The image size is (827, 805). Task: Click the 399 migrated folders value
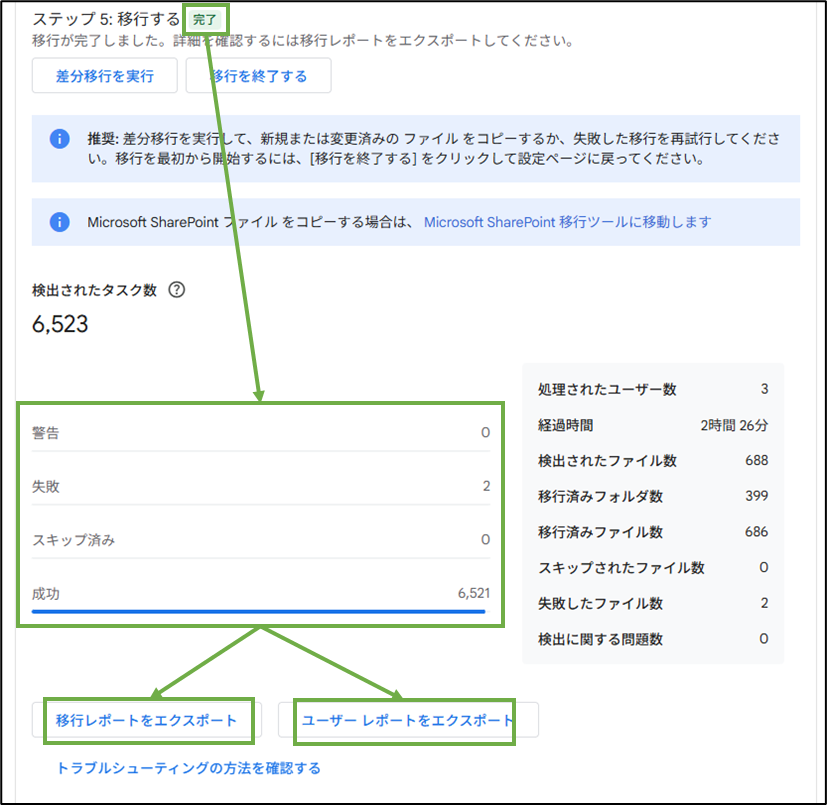pos(756,495)
